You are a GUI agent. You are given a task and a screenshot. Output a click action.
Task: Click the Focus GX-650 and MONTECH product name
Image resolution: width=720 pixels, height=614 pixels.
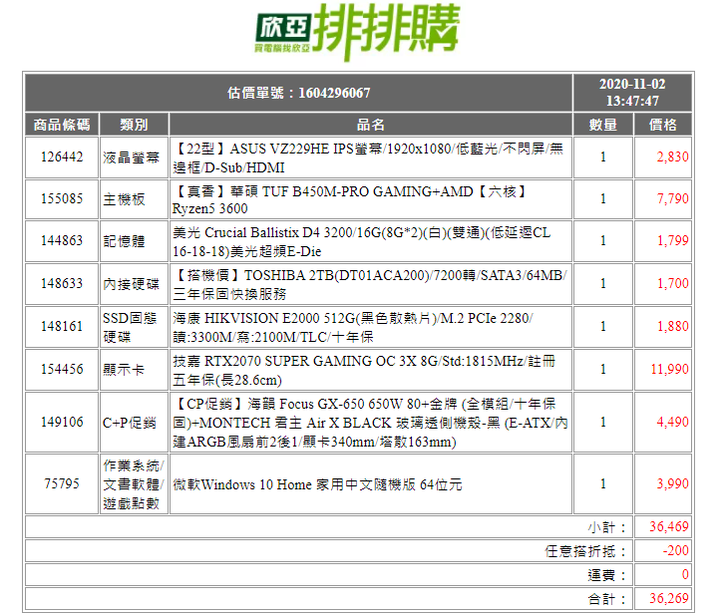(371, 422)
